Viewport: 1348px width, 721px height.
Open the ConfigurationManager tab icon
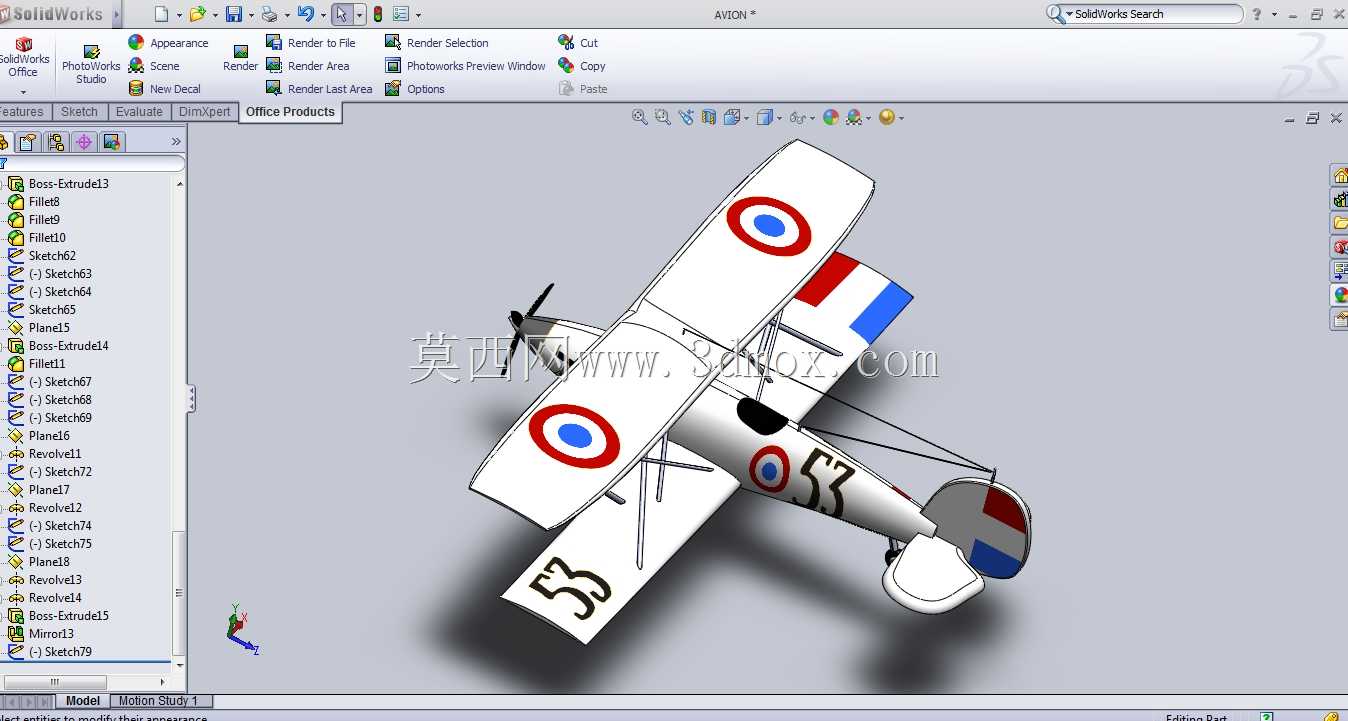pos(56,142)
